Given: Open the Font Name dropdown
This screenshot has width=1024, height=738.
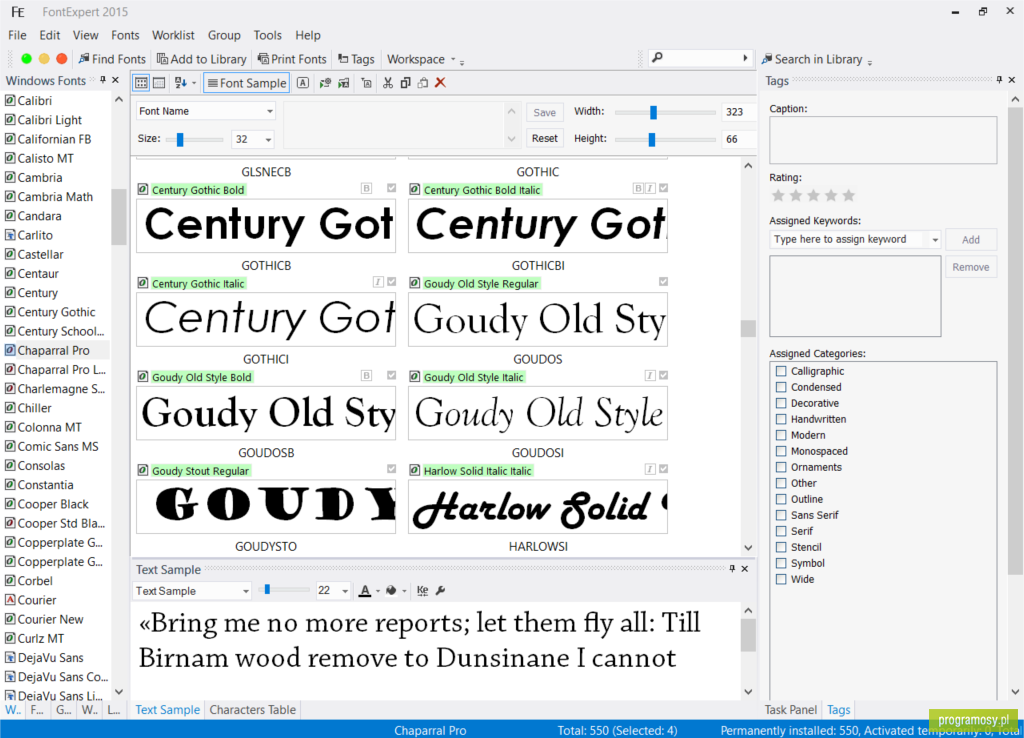Looking at the screenshot, I should pyautogui.click(x=270, y=112).
